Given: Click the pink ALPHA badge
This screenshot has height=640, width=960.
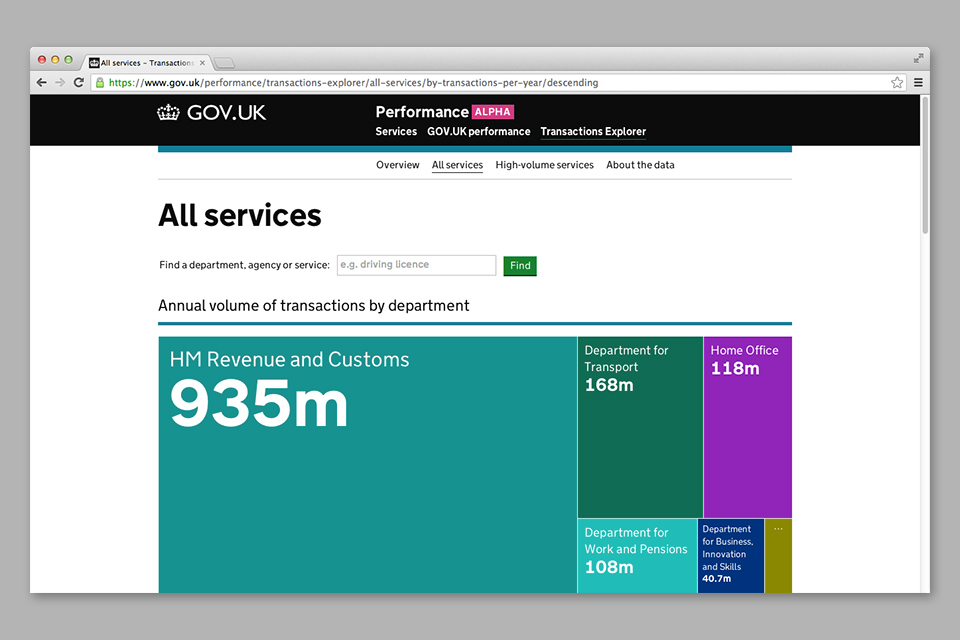Looking at the screenshot, I should click(493, 112).
